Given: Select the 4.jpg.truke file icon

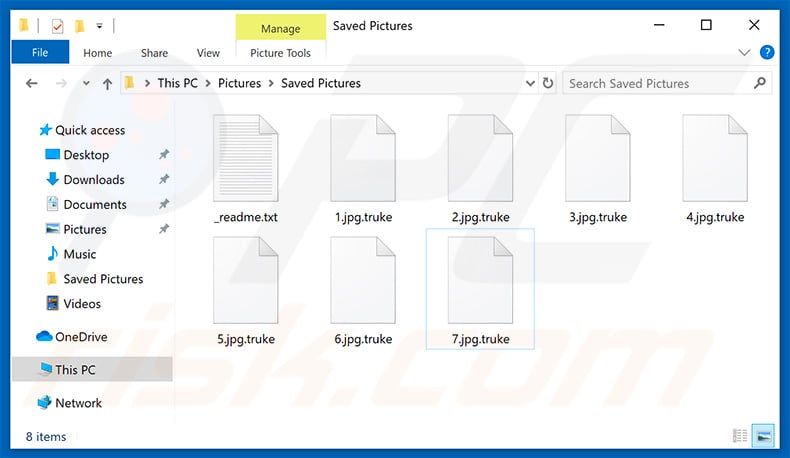Looking at the screenshot, I should pyautogui.click(x=715, y=158).
